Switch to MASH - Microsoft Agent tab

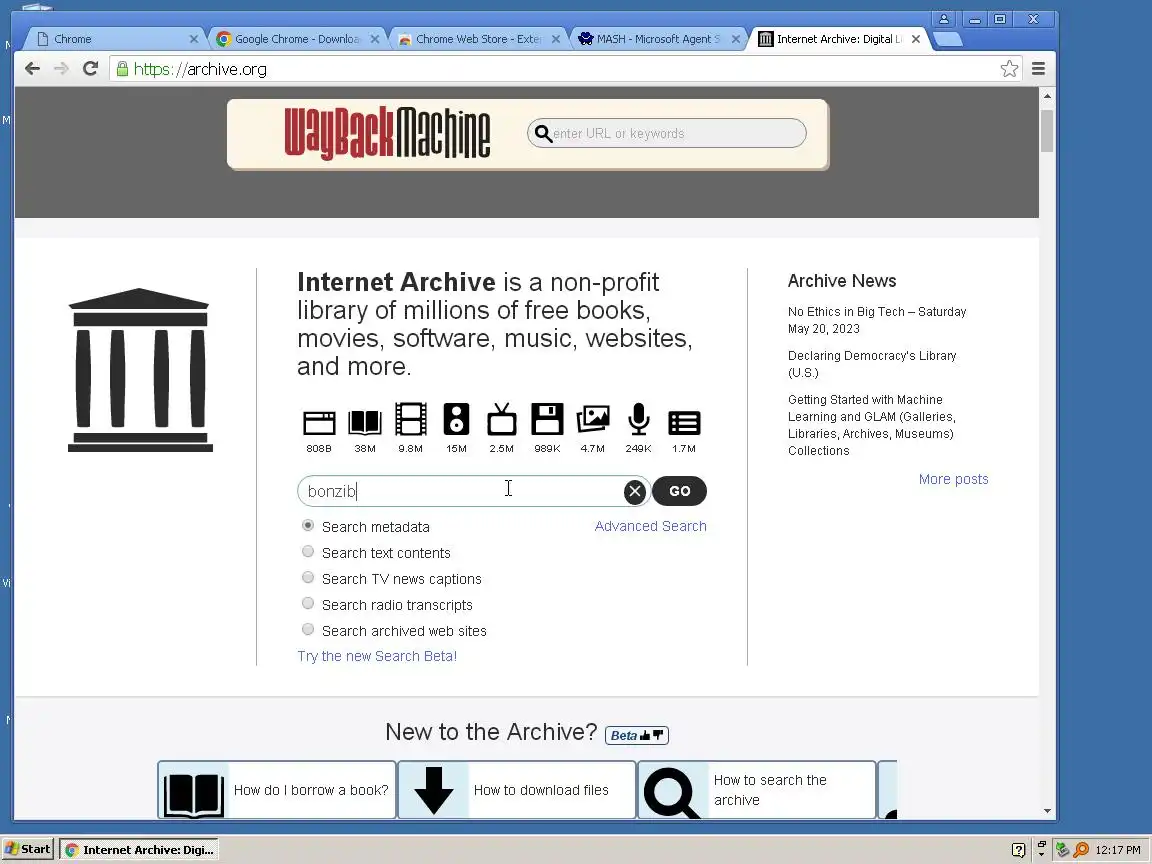pyautogui.click(x=658, y=39)
